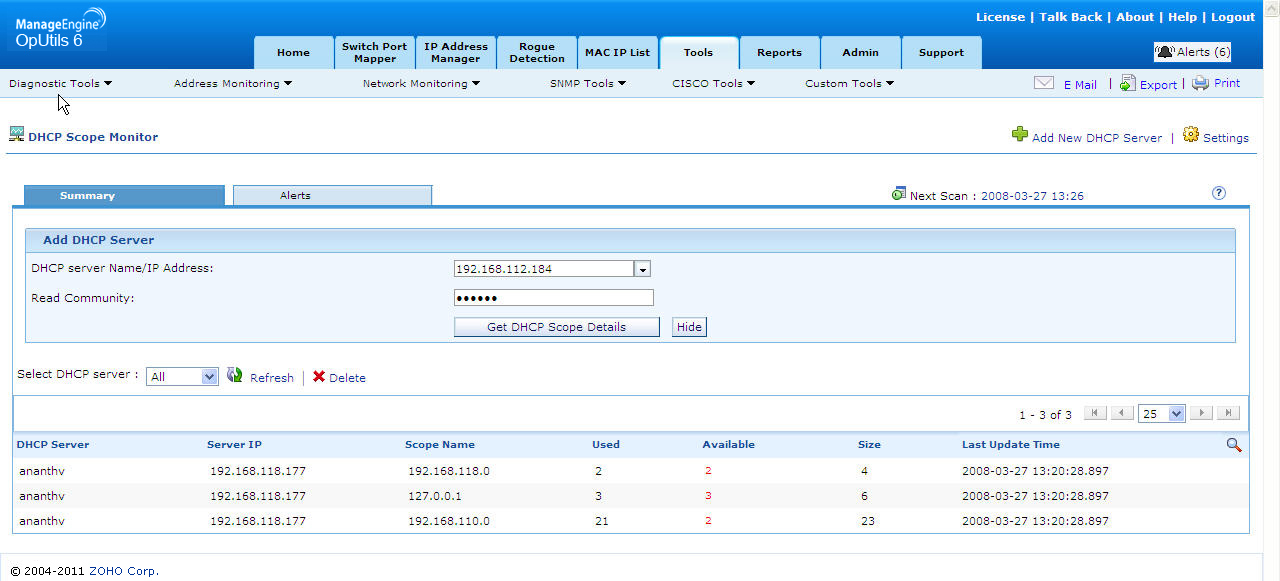The width and height of the screenshot is (1280, 581).
Task: Expand the Diagnostic Tools menu
Action: [x=60, y=84]
